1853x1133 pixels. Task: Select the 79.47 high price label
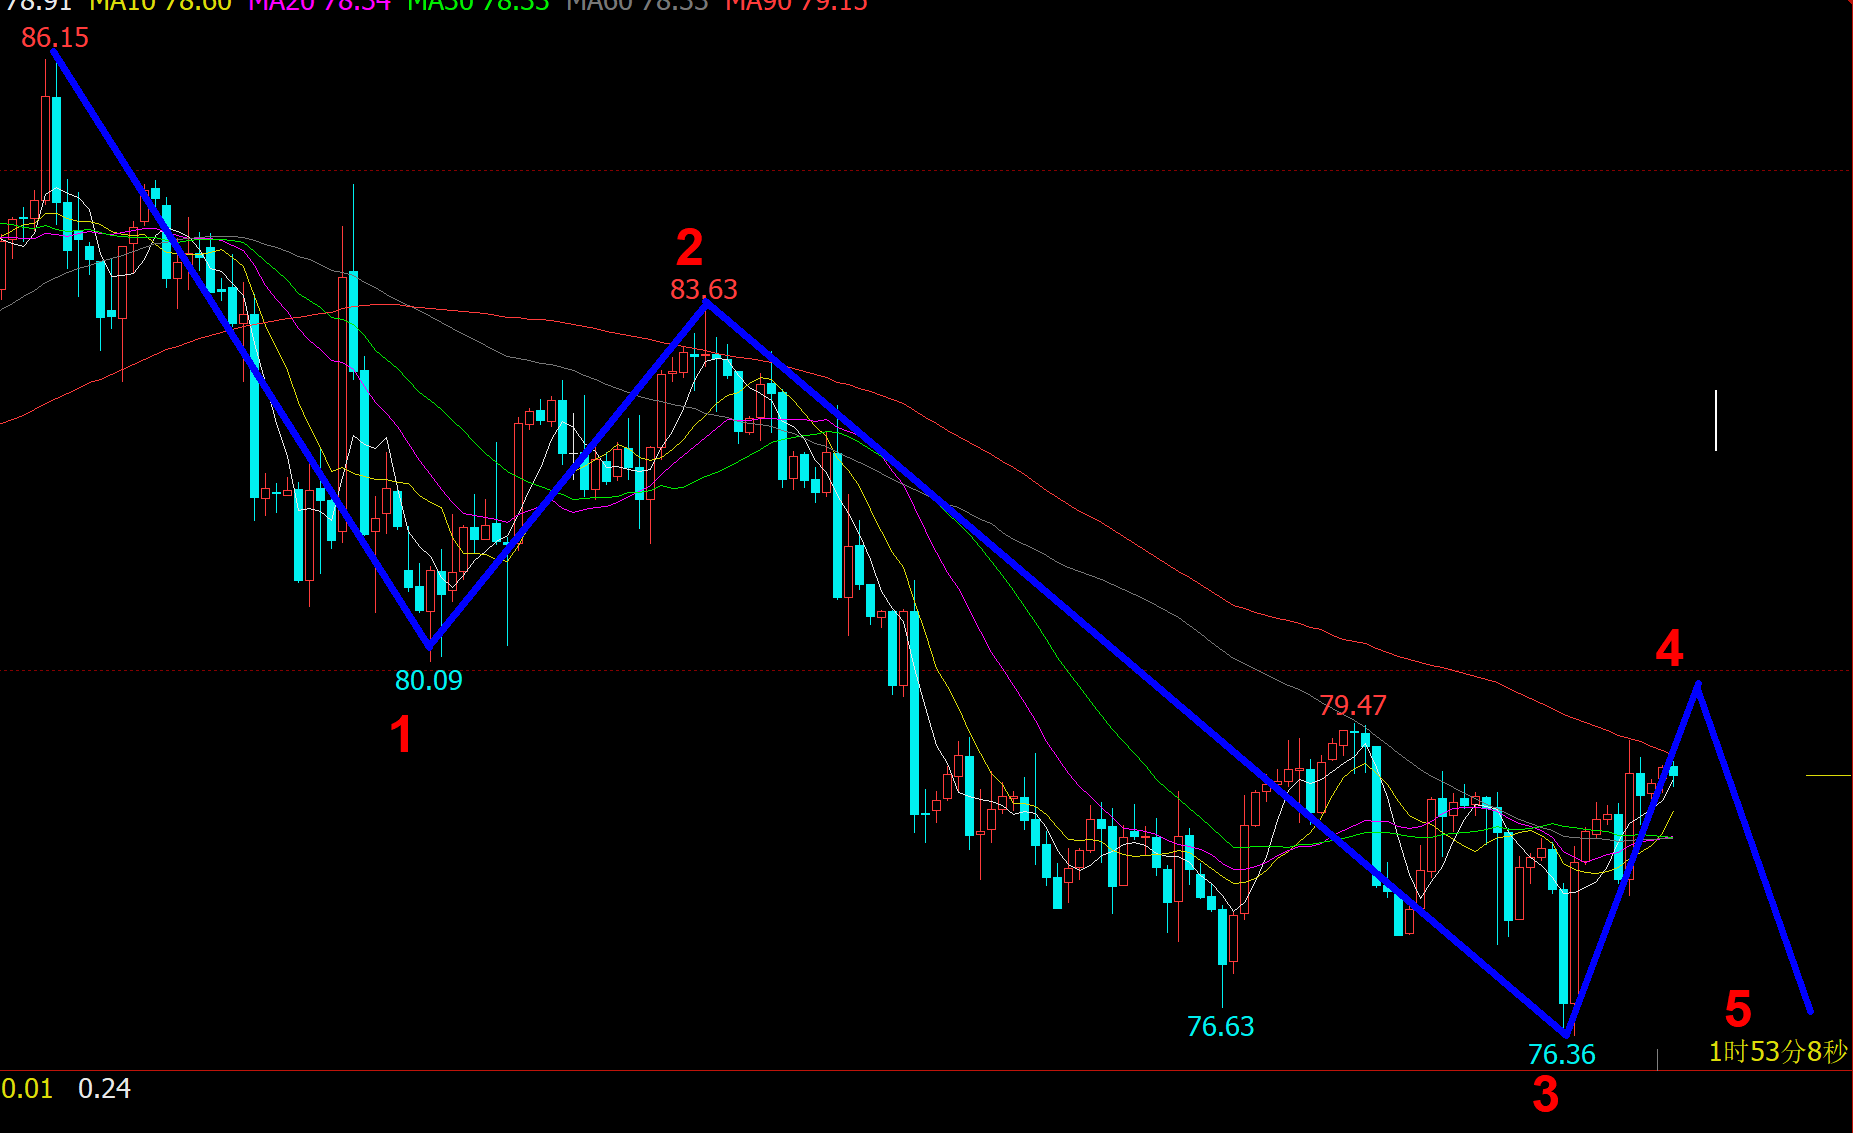click(1353, 706)
